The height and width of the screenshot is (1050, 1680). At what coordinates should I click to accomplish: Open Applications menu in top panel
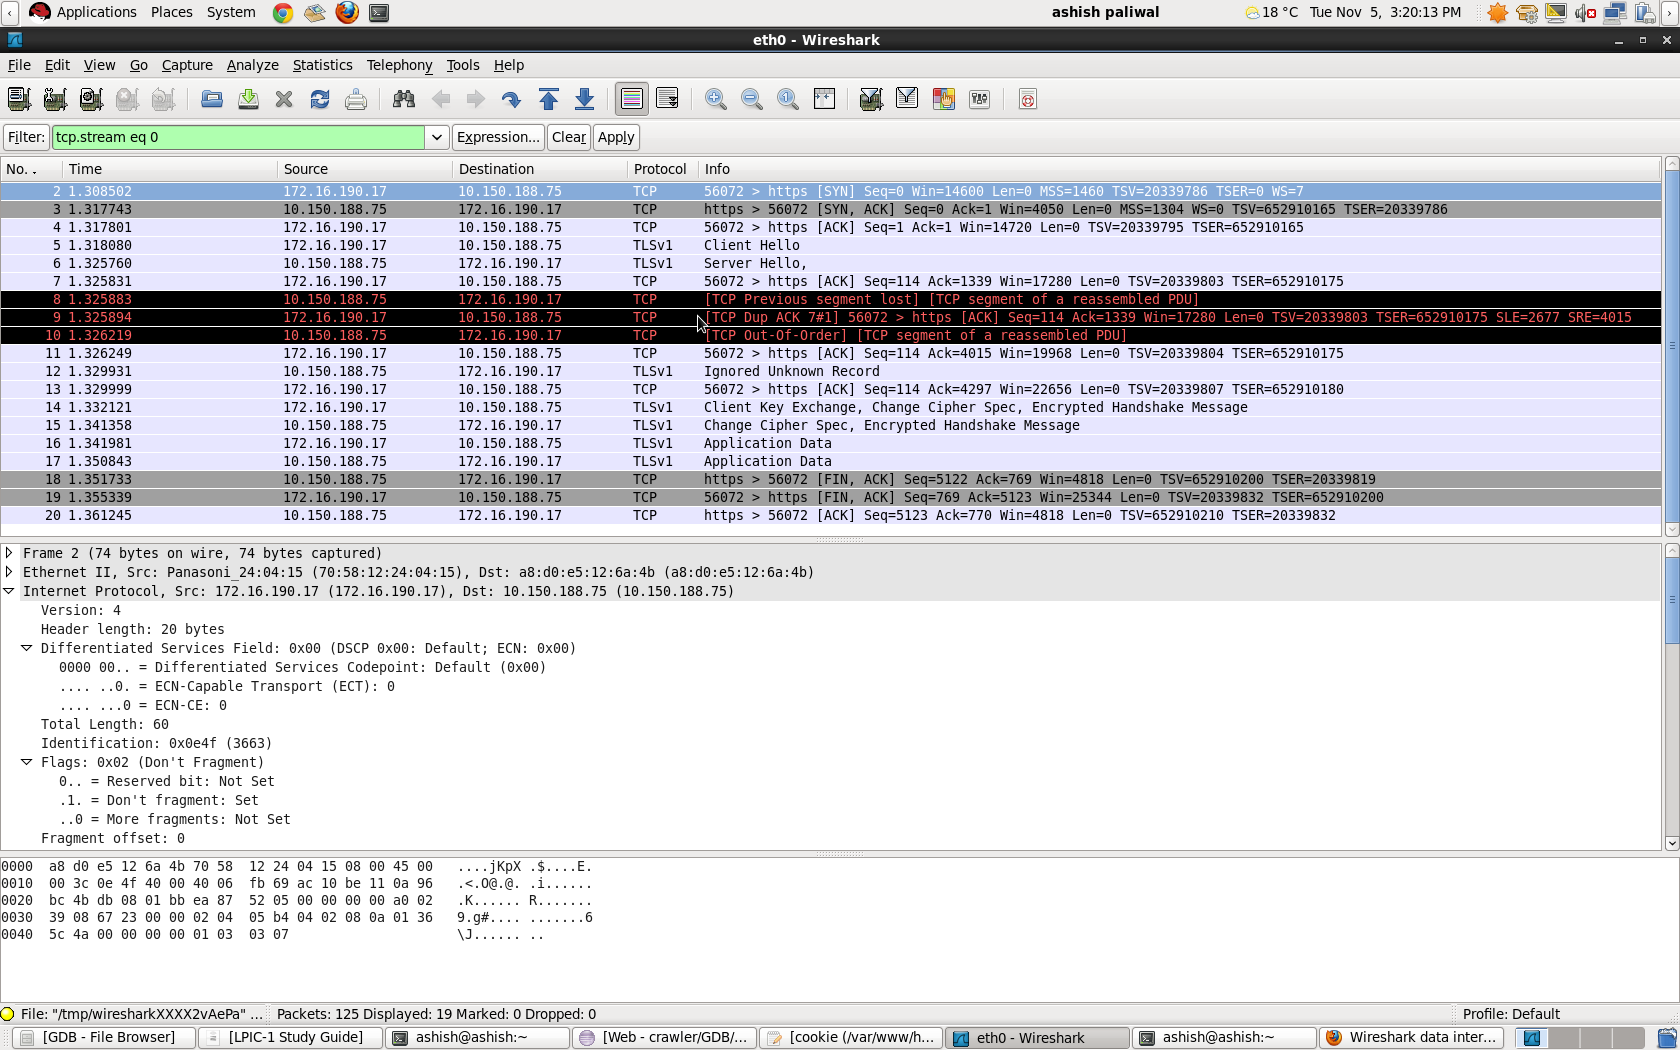pos(96,12)
